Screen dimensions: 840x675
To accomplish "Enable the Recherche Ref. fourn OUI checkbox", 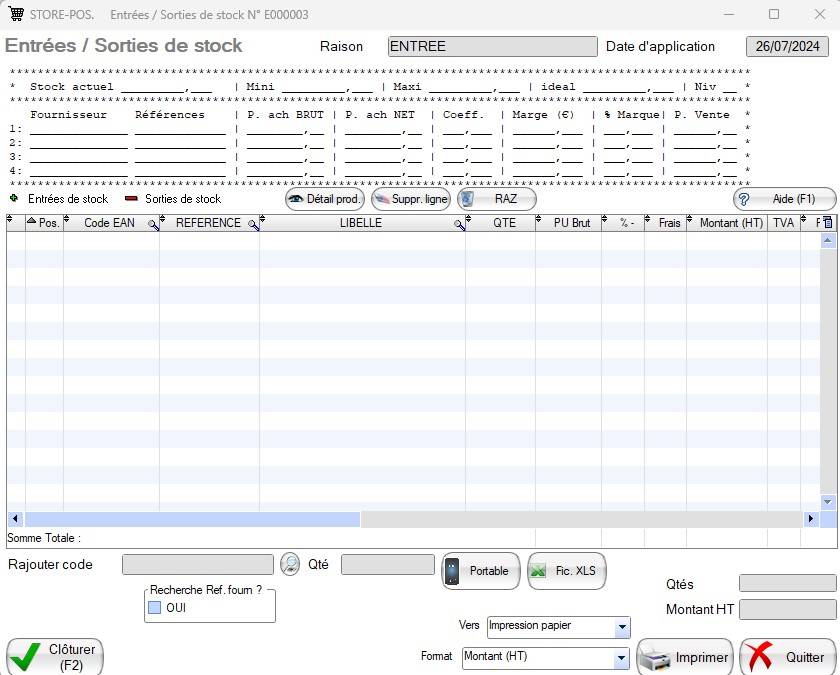I will [x=155, y=607].
